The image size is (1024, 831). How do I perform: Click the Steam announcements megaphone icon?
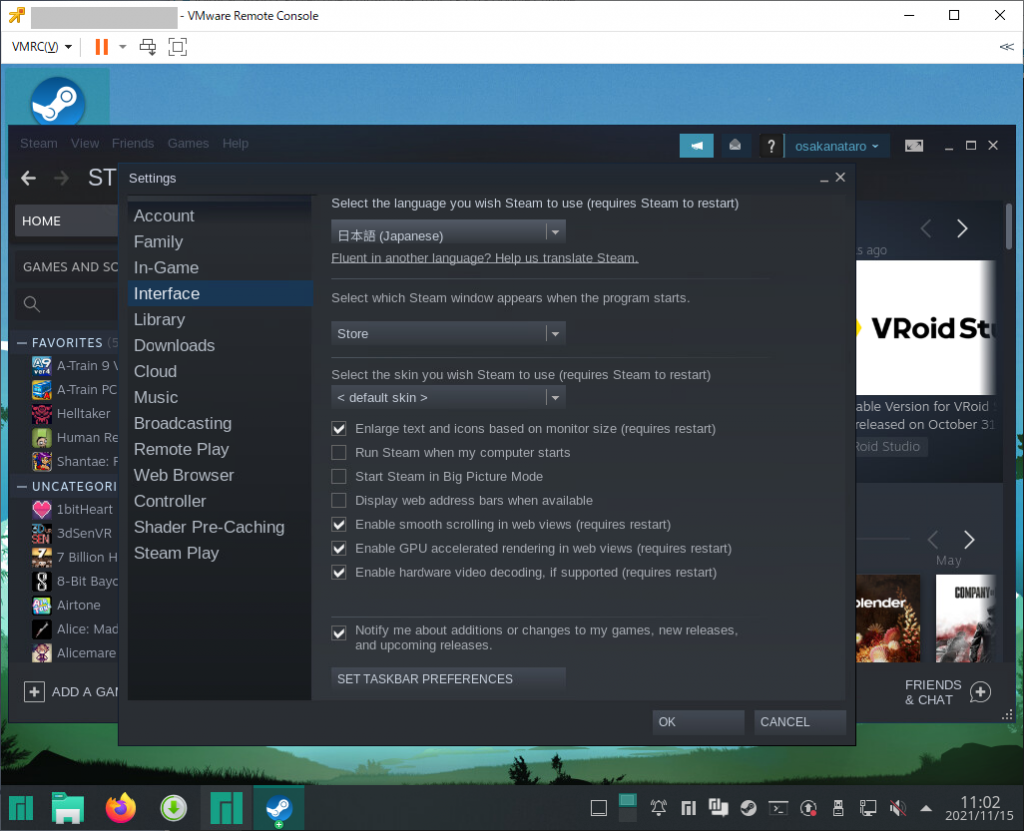[696, 146]
